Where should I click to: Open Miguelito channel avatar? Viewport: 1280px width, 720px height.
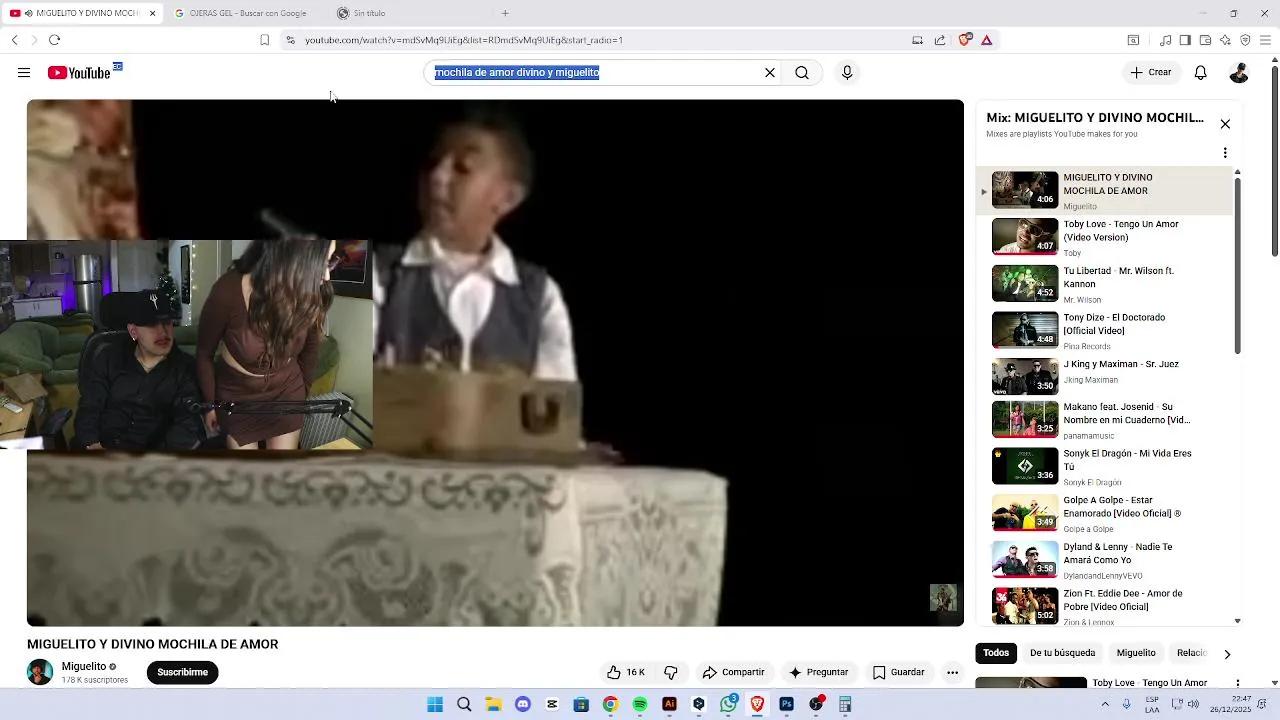point(40,672)
